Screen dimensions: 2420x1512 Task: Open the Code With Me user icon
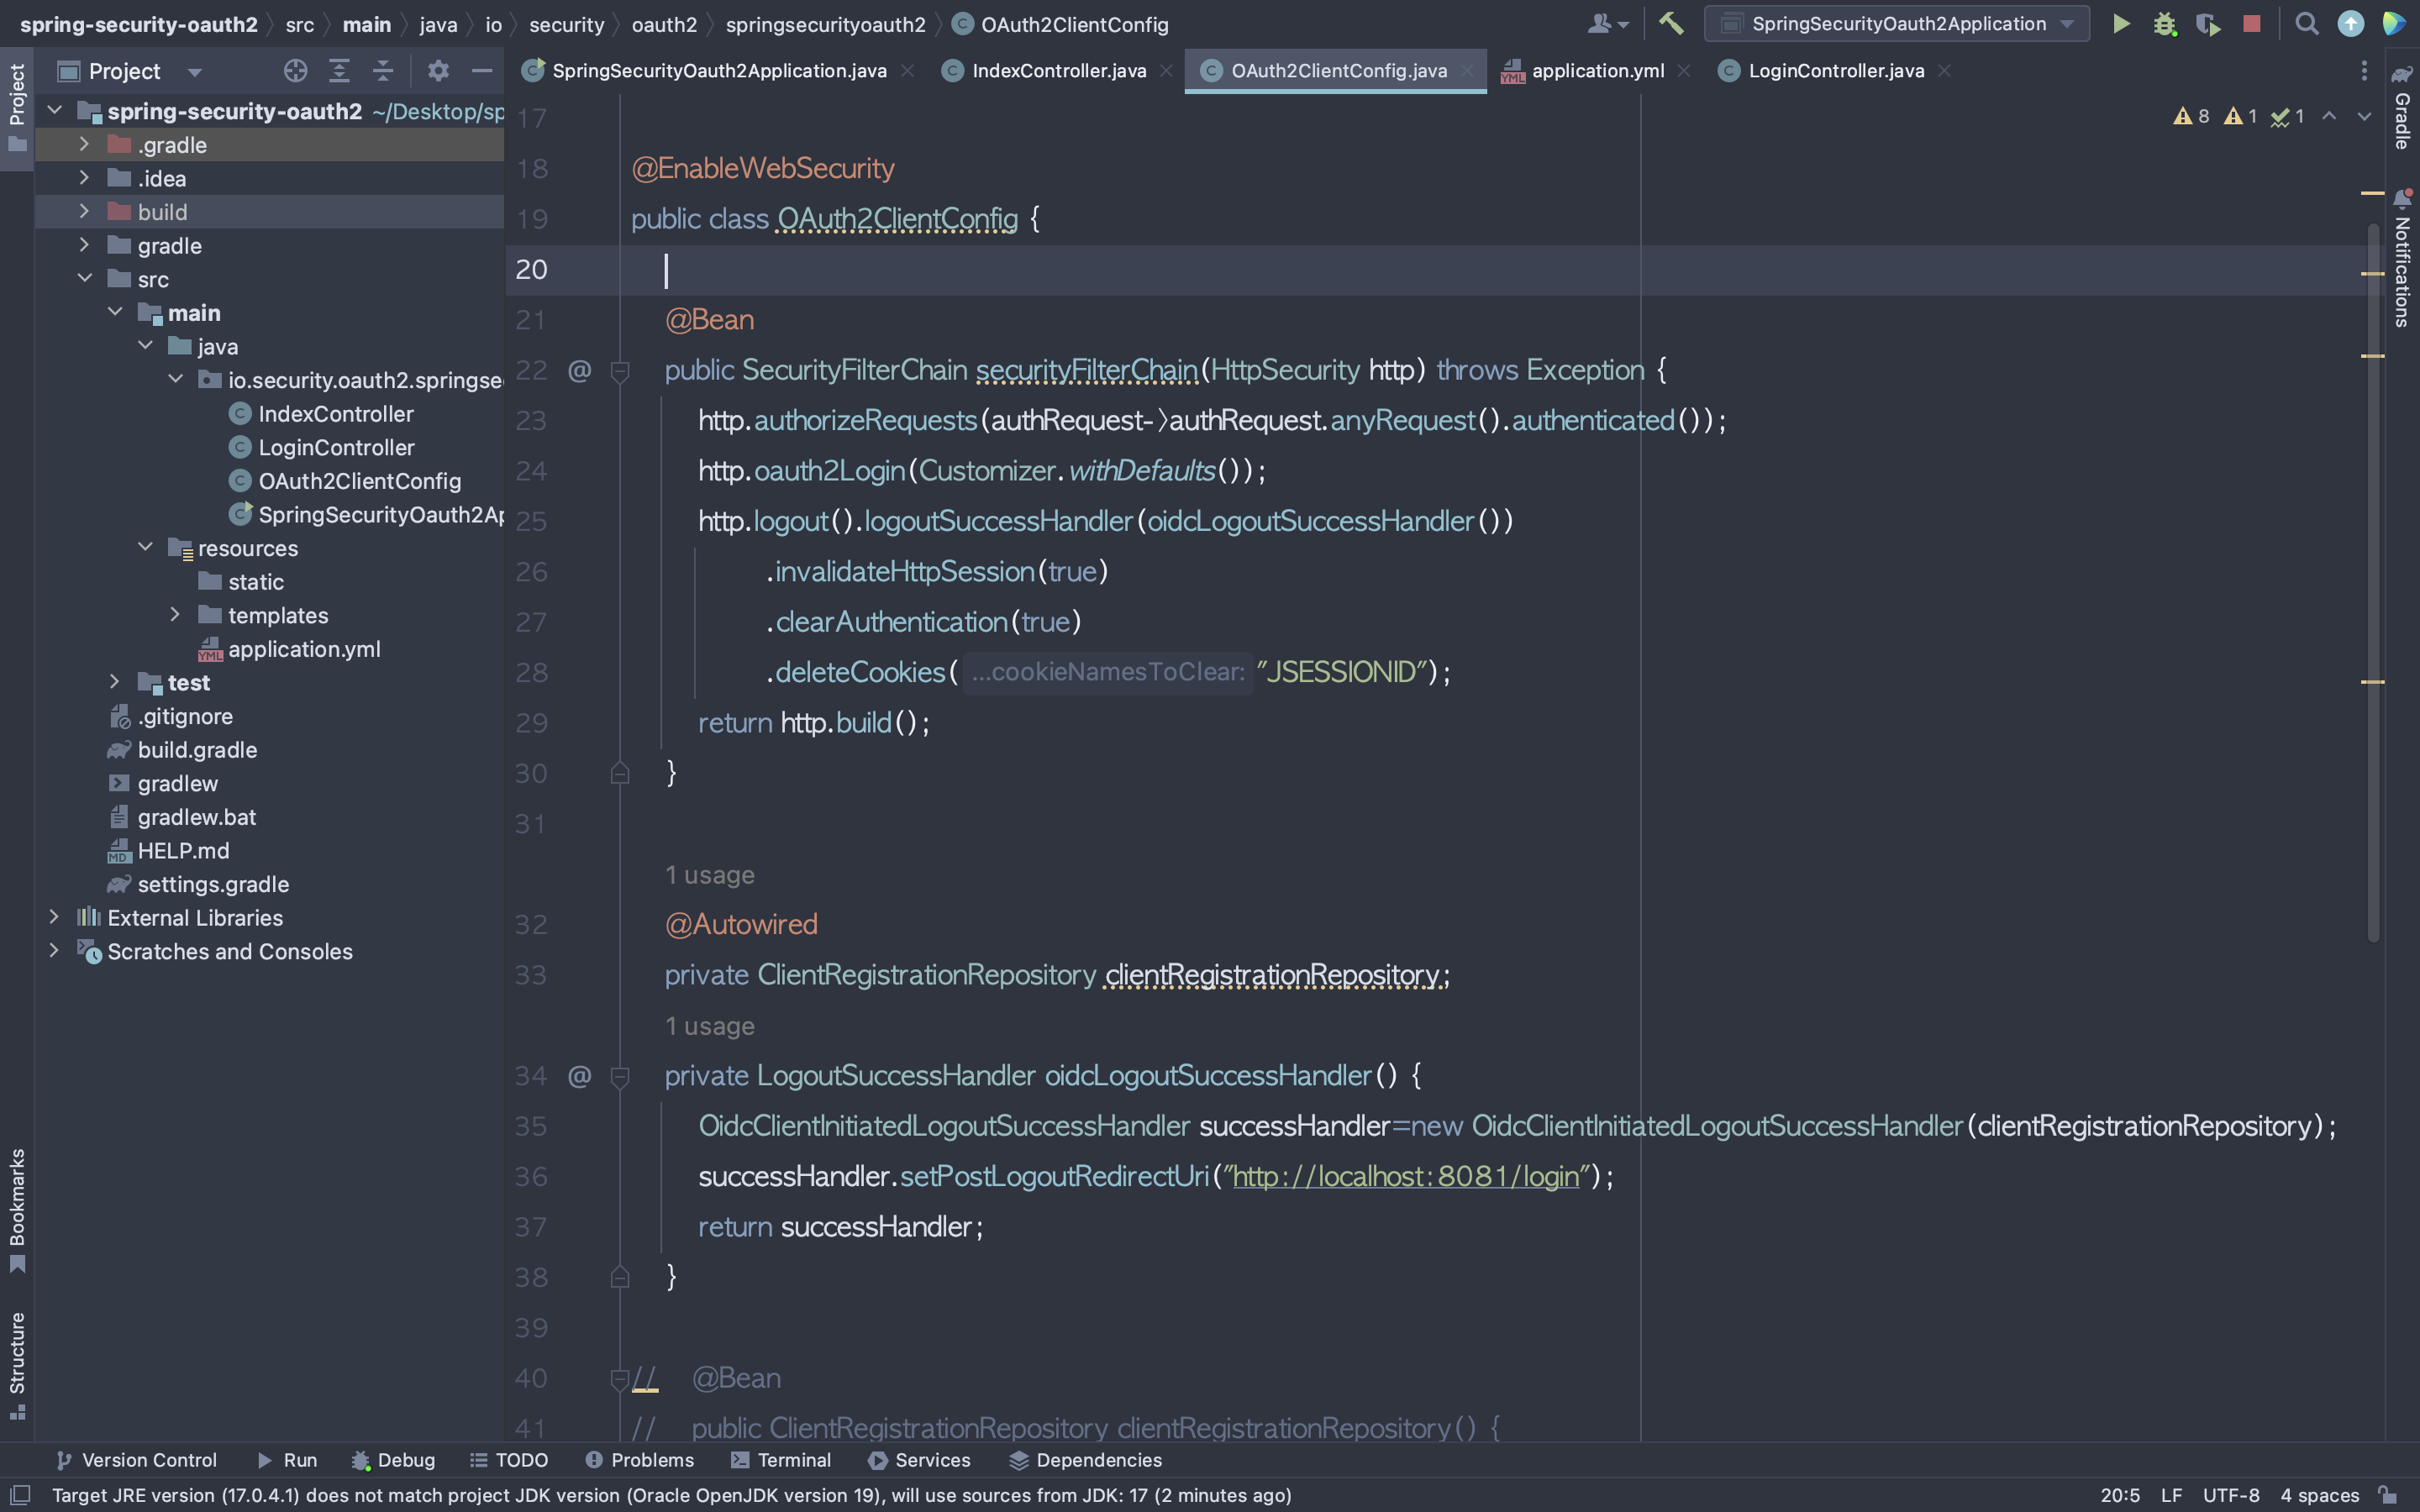1608,24
